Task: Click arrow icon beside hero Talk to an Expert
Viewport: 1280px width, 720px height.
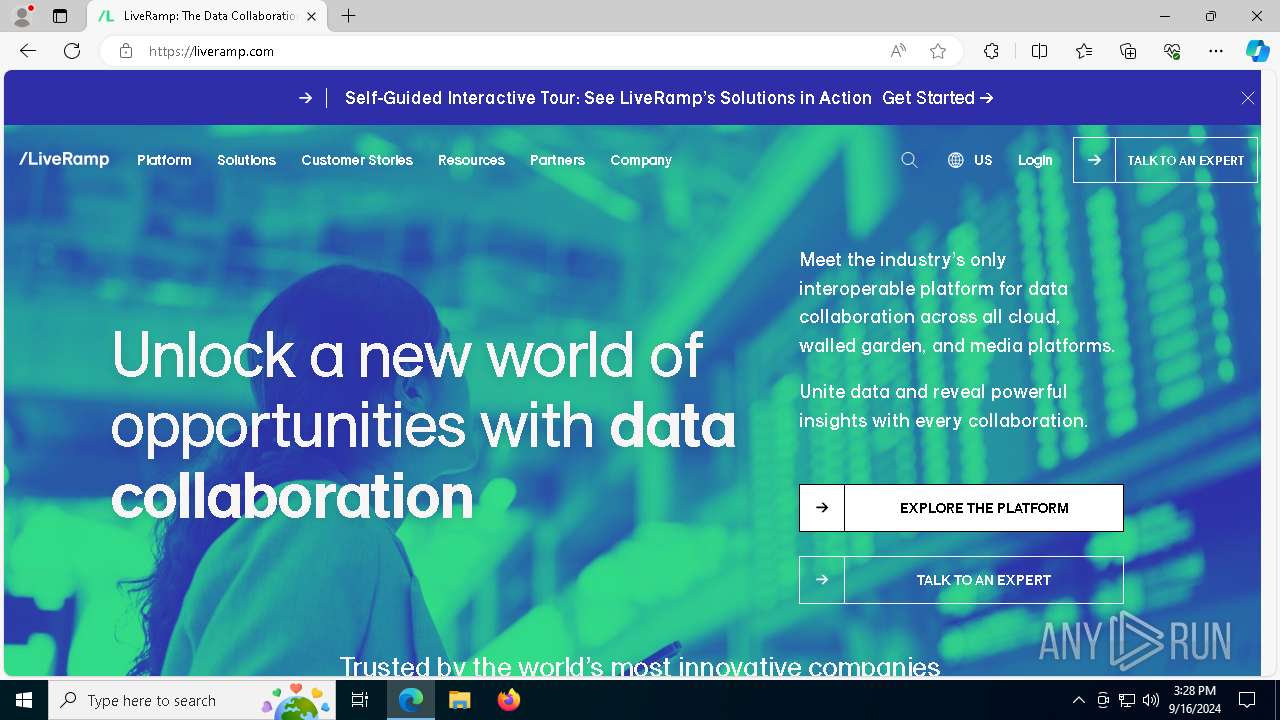Action: tap(822, 580)
